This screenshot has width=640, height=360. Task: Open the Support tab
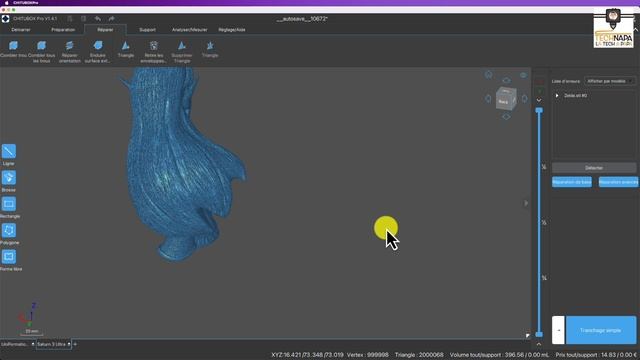click(147, 30)
